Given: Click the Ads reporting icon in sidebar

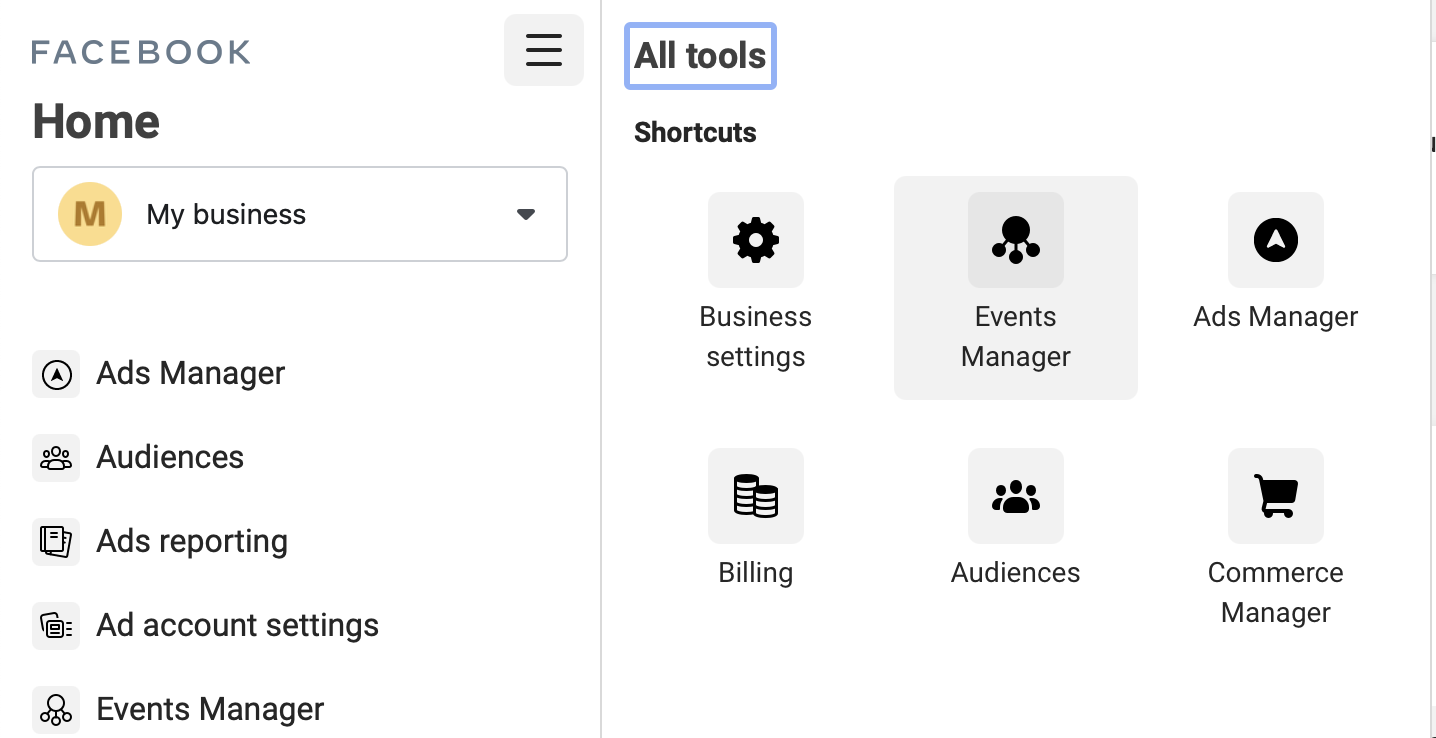Looking at the screenshot, I should click(56, 542).
